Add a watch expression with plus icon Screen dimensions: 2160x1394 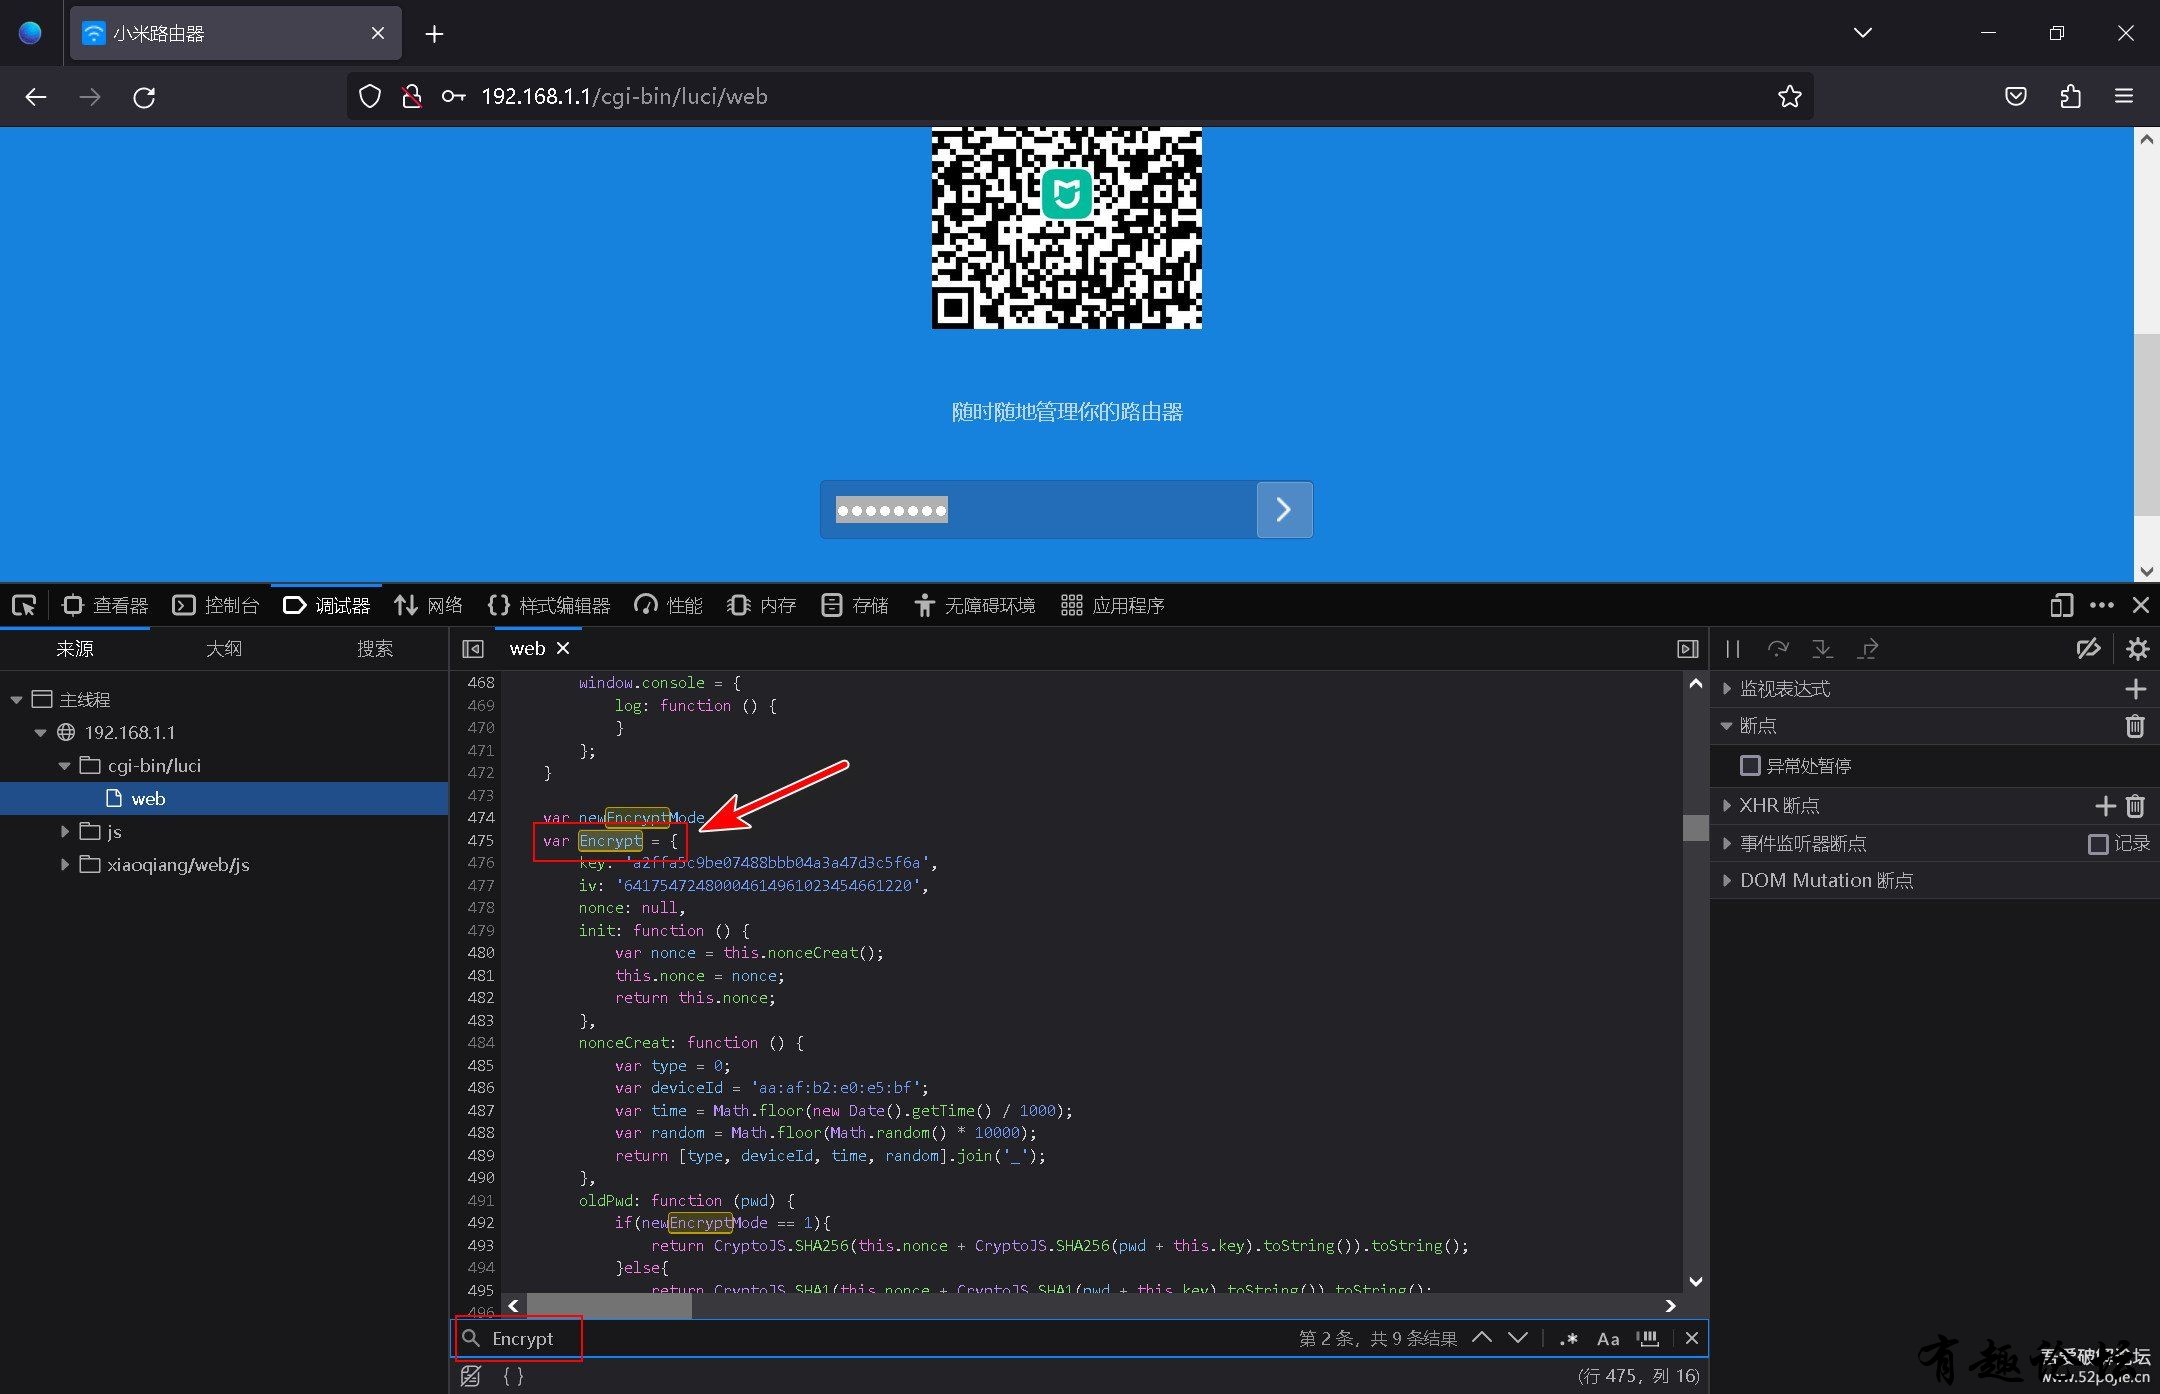[2135, 689]
